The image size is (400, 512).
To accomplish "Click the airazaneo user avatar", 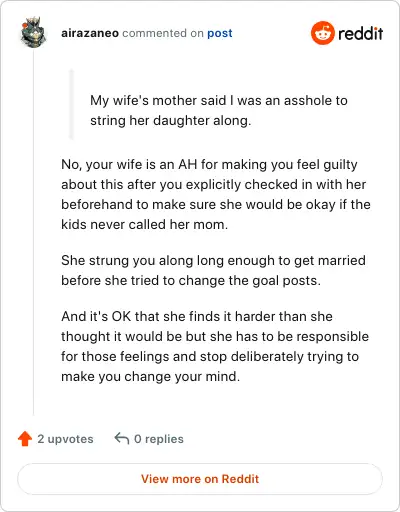I will tap(33, 33).
